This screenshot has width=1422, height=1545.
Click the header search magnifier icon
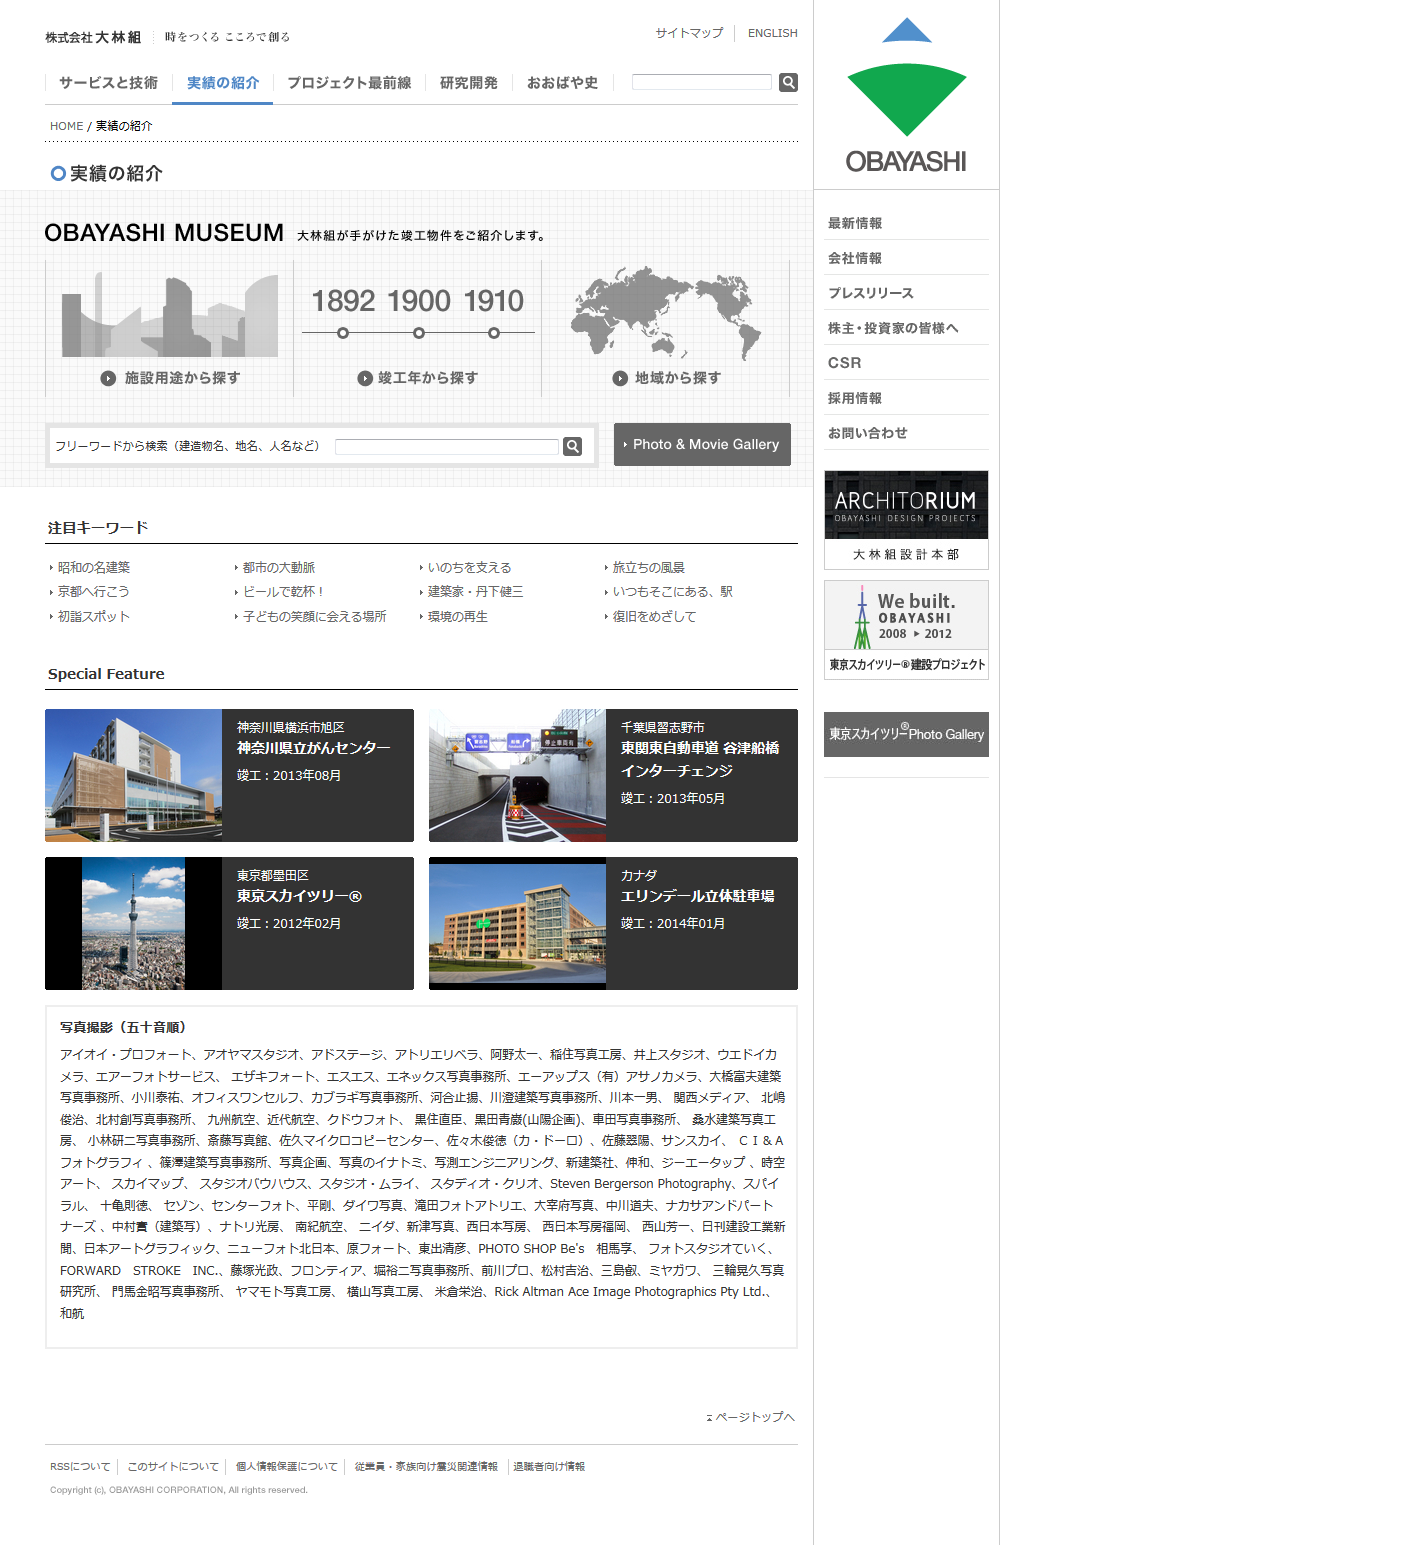(x=788, y=83)
